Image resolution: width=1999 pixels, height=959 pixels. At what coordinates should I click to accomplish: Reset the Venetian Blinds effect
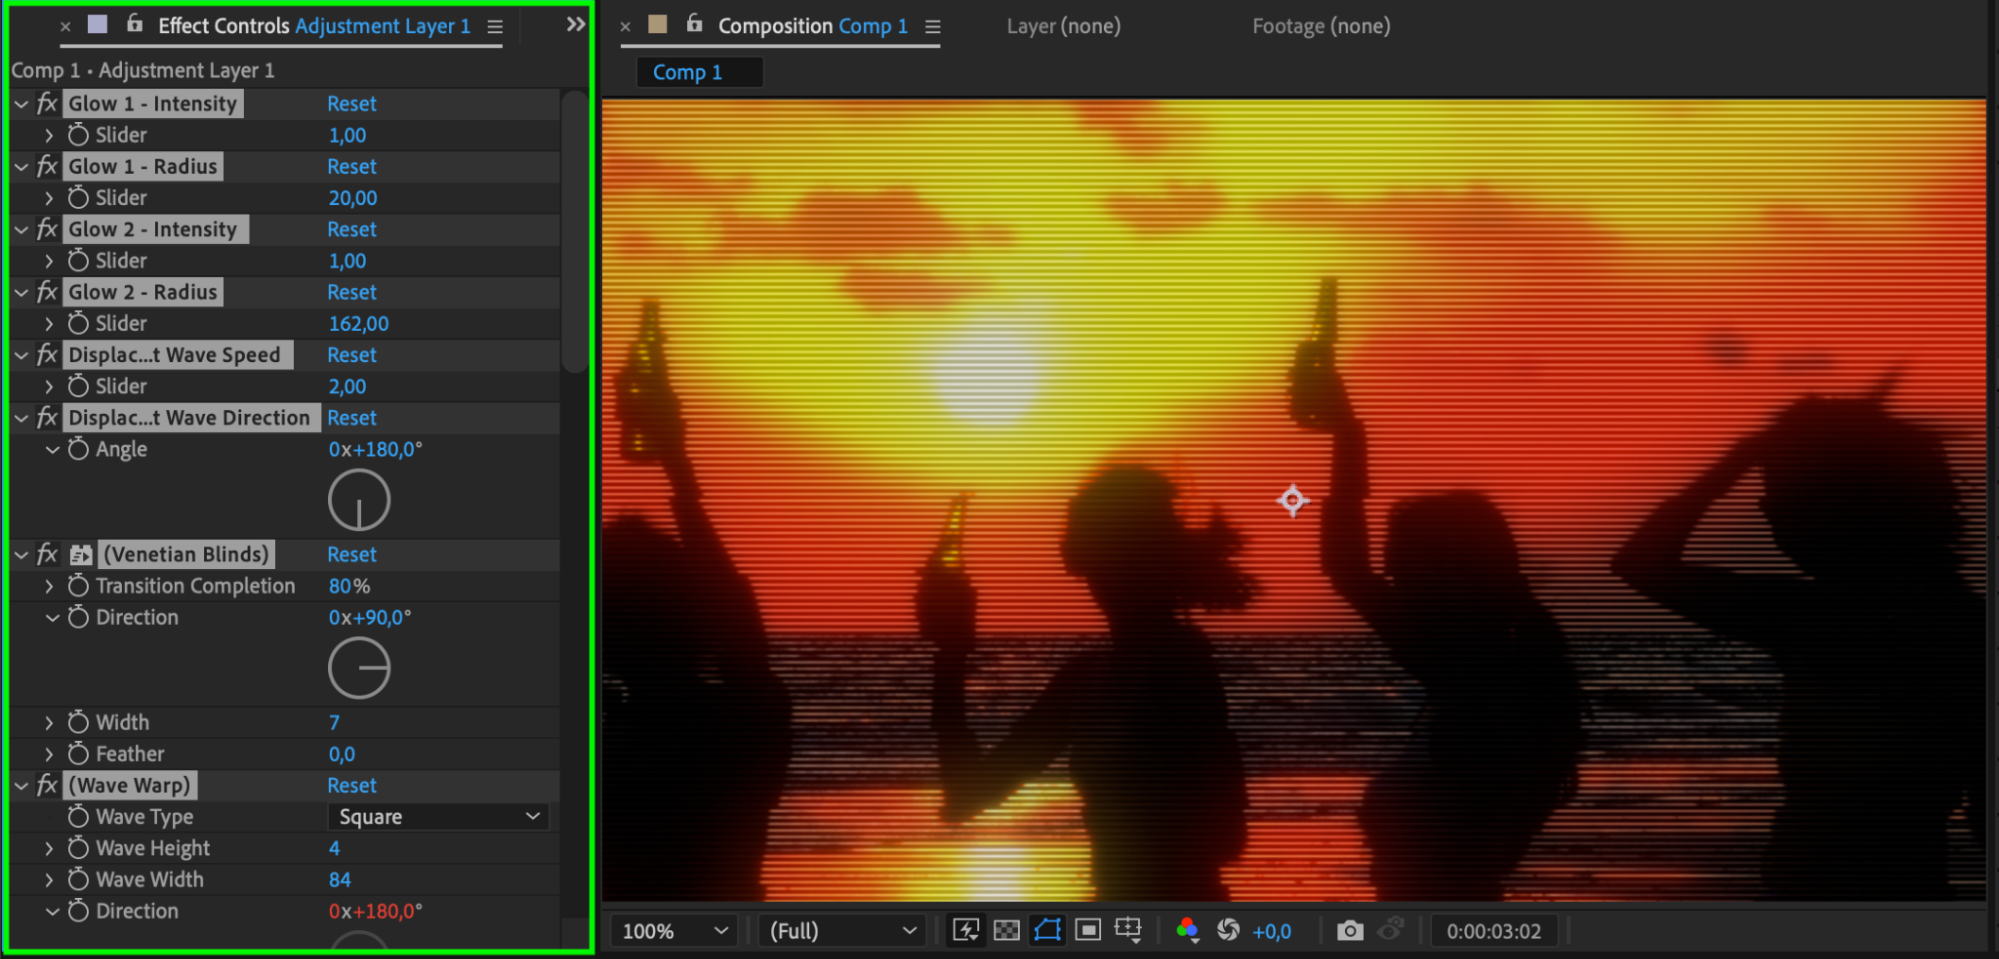click(x=351, y=555)
